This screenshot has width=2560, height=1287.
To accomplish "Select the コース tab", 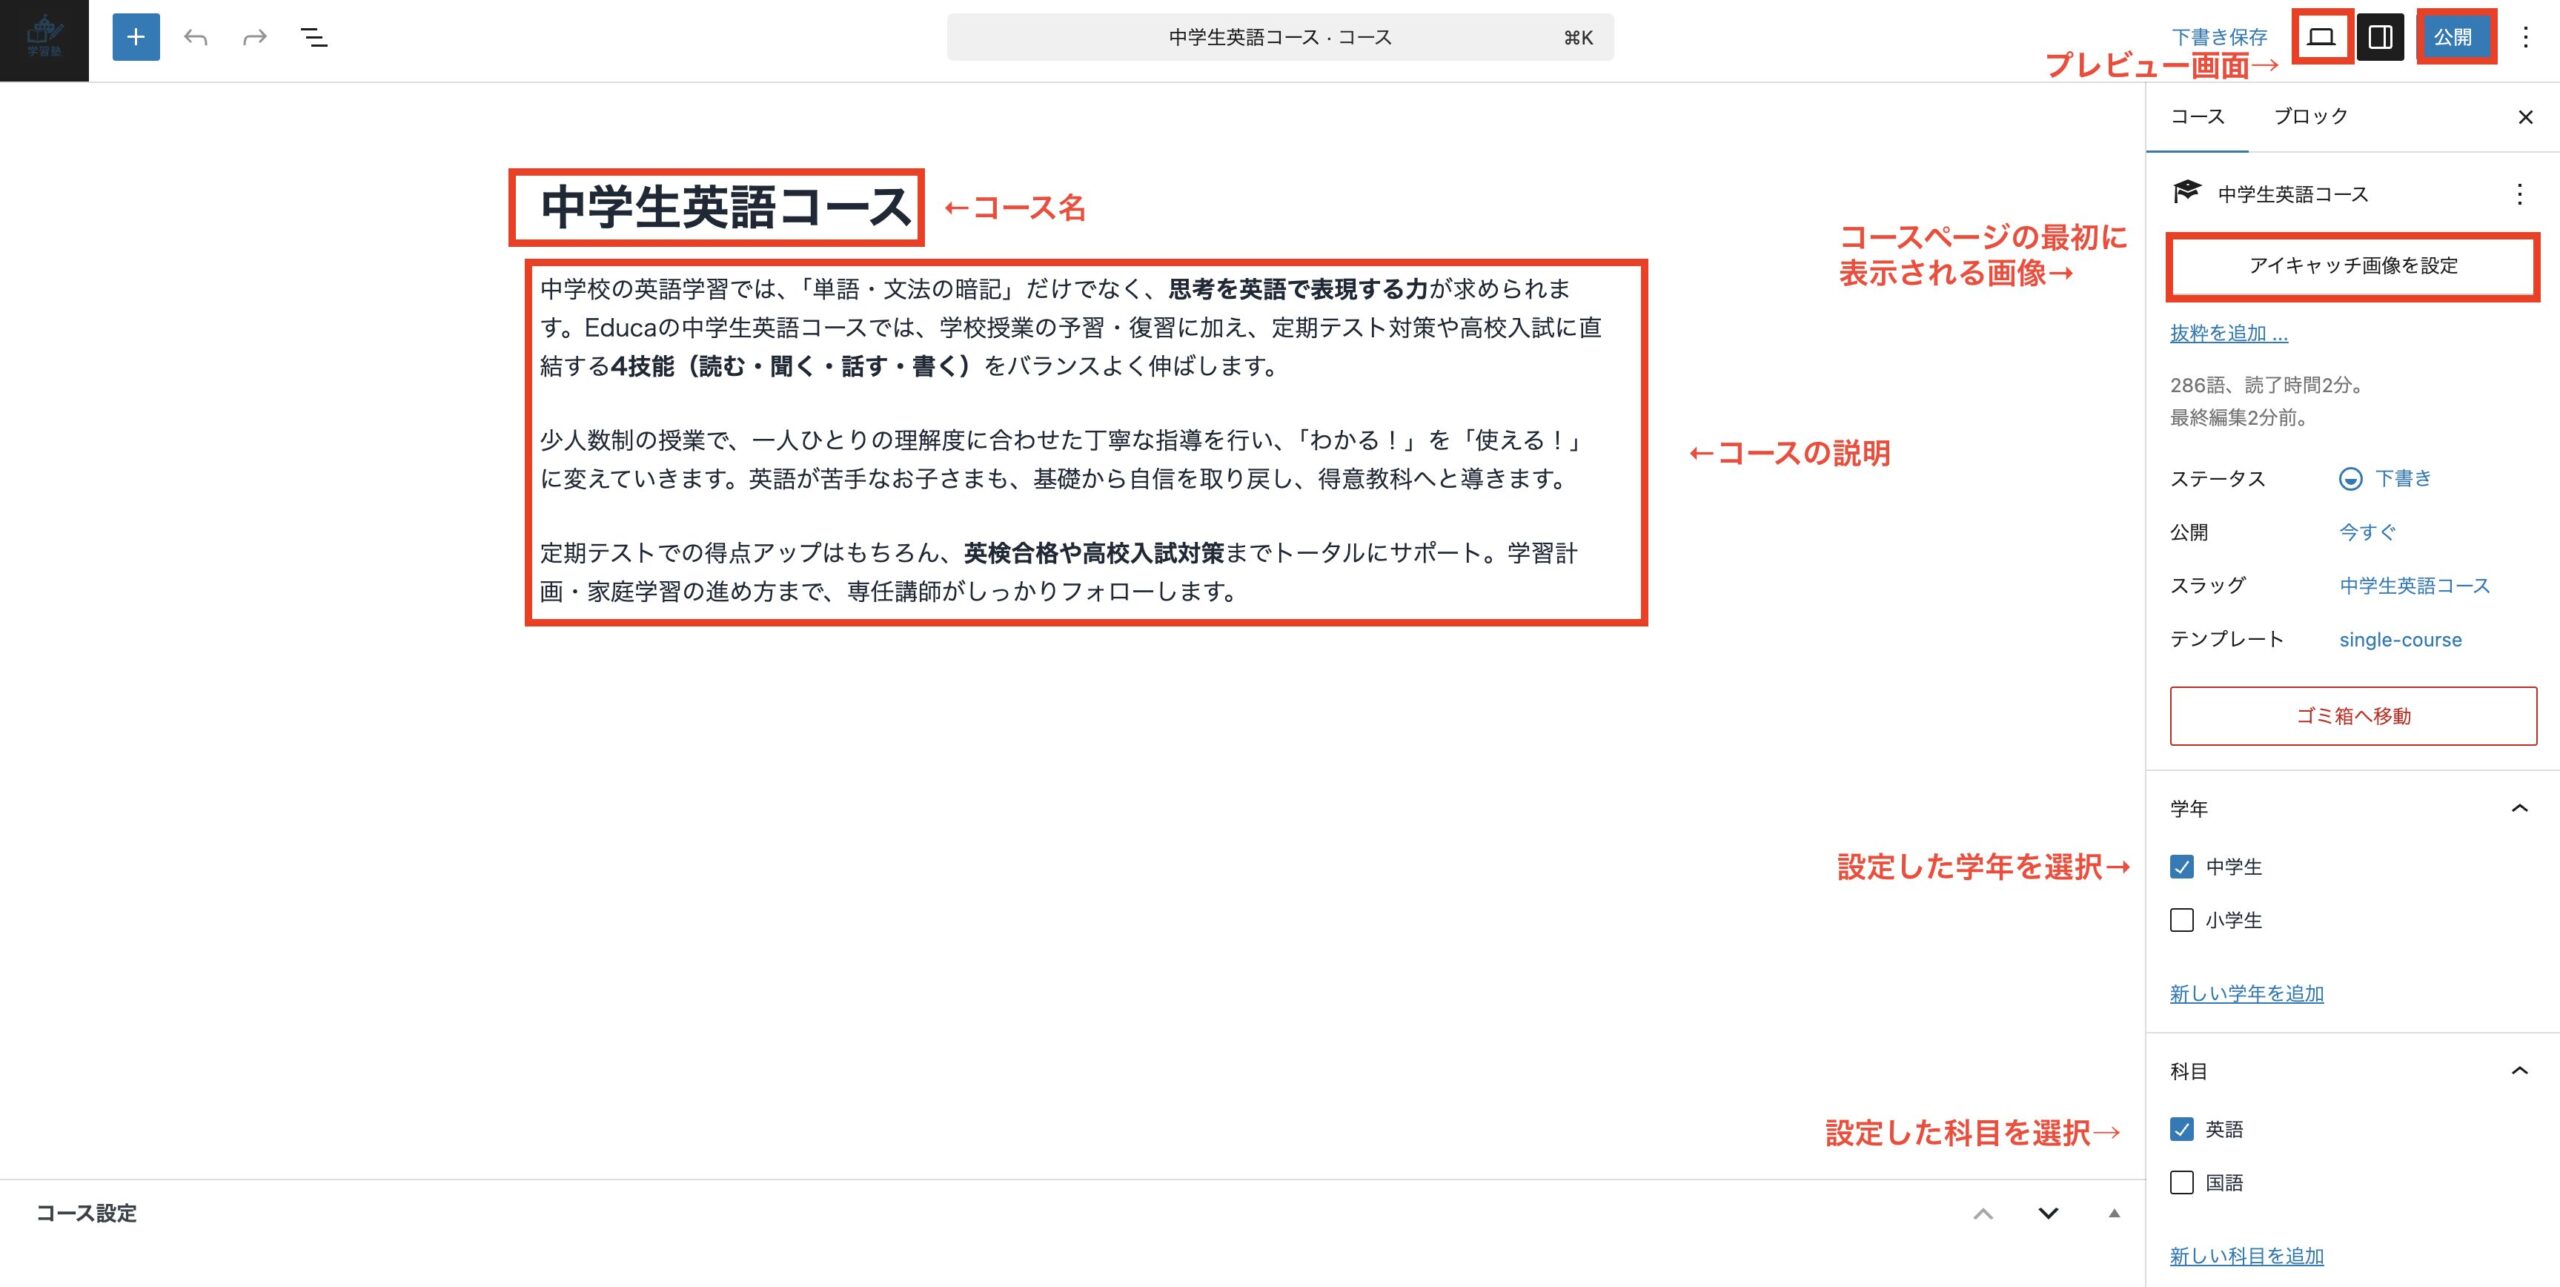I will pyautogui.click(x=2197, y=116).
